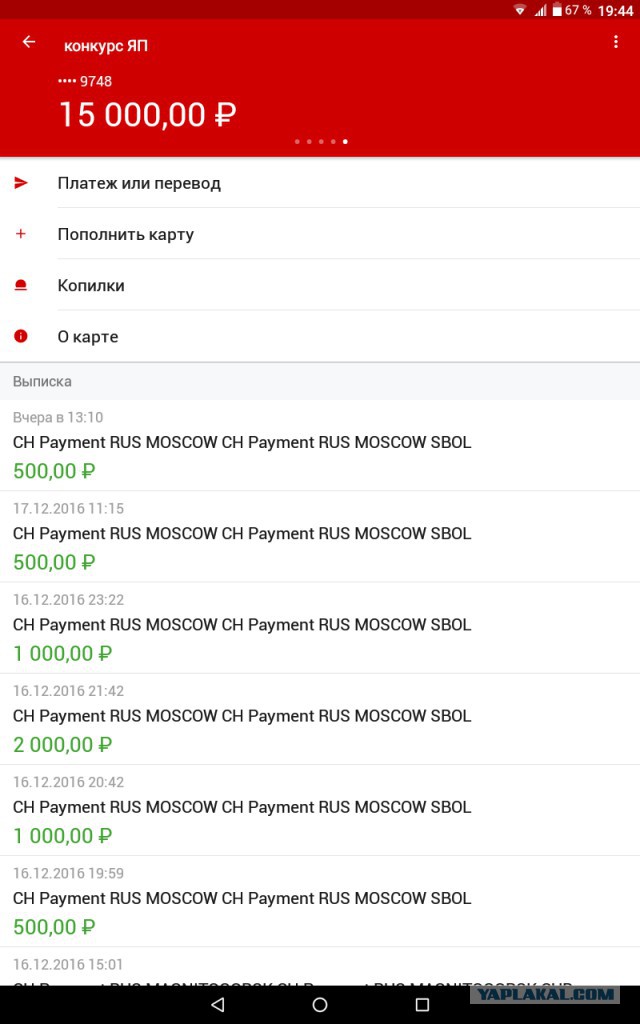The image size is (640, 1024).
Task: Open О карте details
Action: pos(320,336)
